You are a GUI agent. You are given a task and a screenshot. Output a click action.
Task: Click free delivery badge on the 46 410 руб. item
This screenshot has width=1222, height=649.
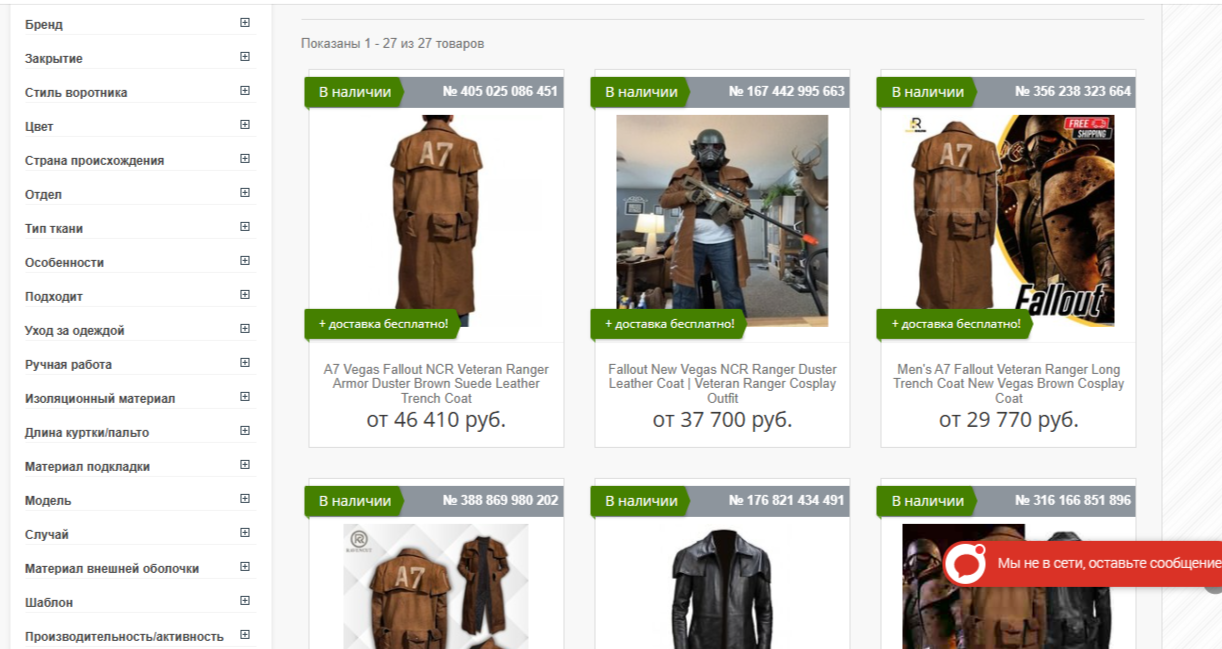coord(383,324)
